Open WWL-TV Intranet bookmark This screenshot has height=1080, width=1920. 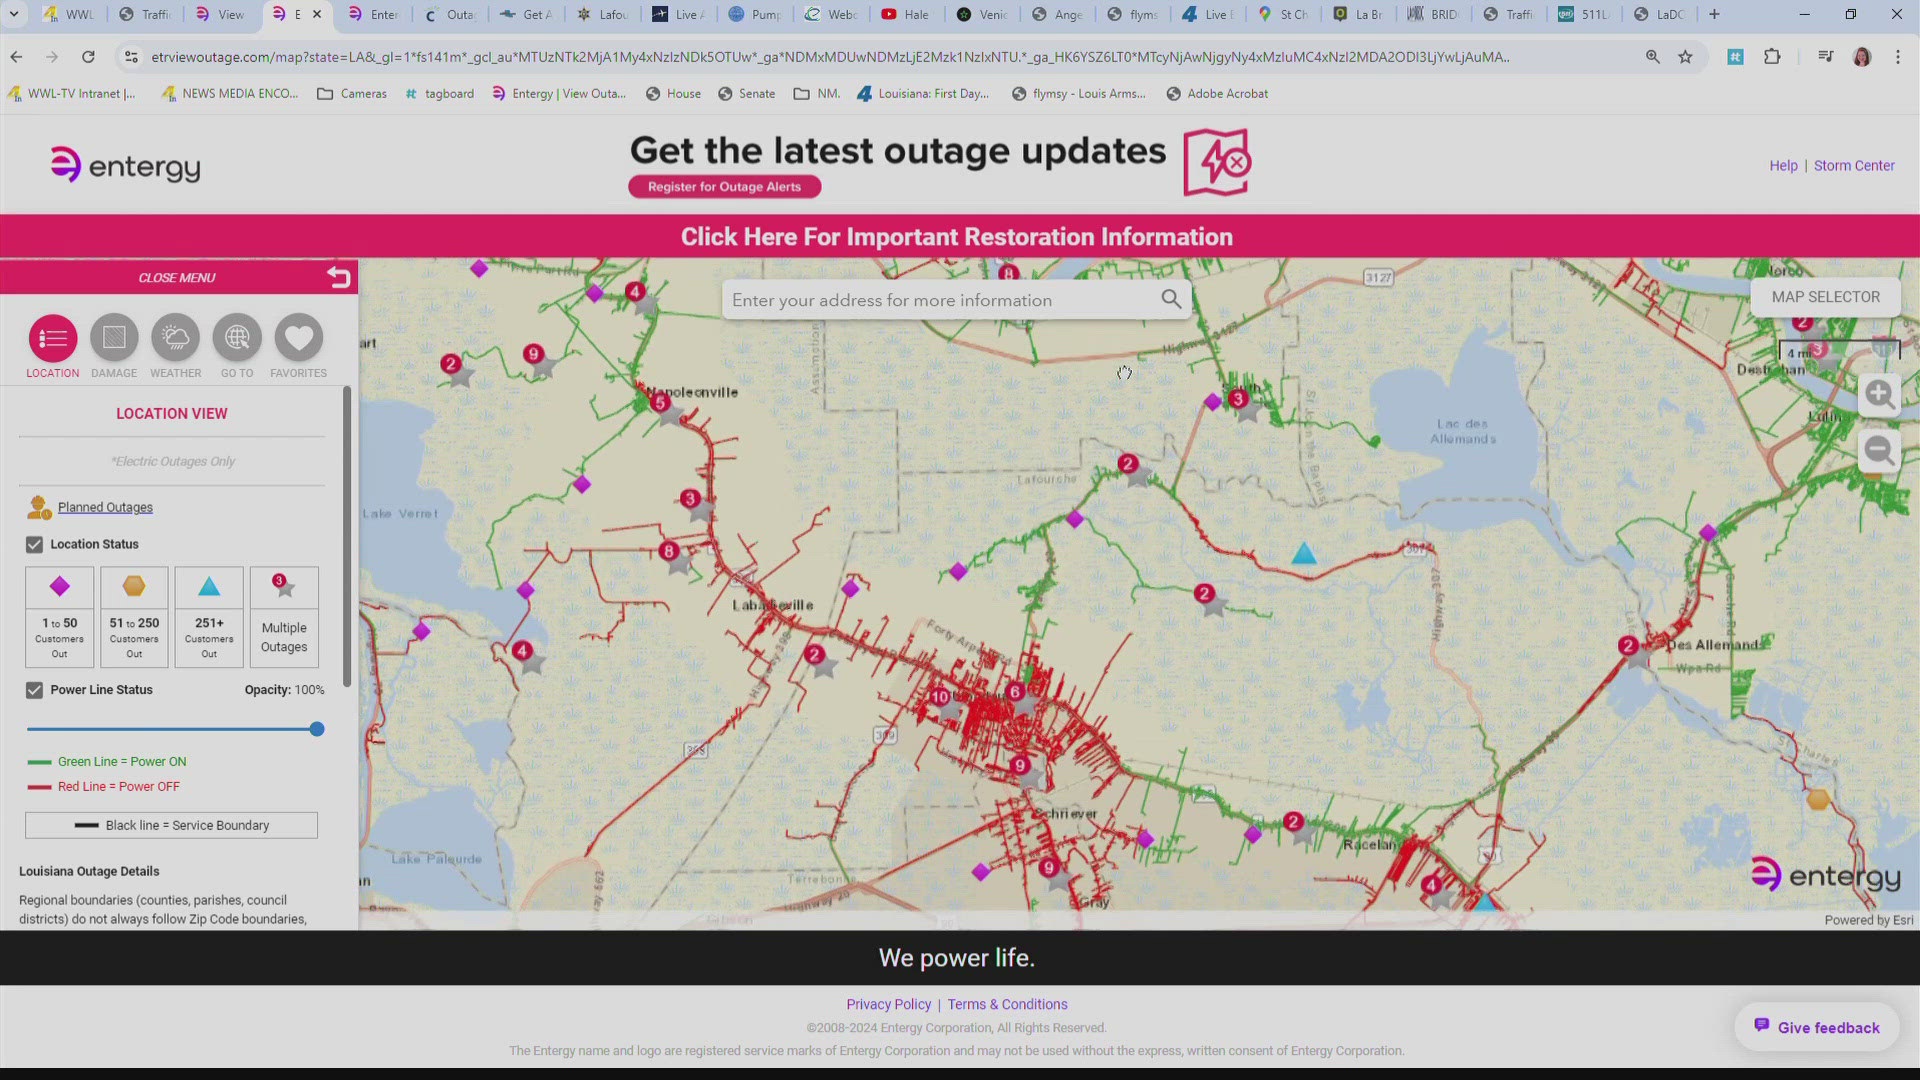71,94
